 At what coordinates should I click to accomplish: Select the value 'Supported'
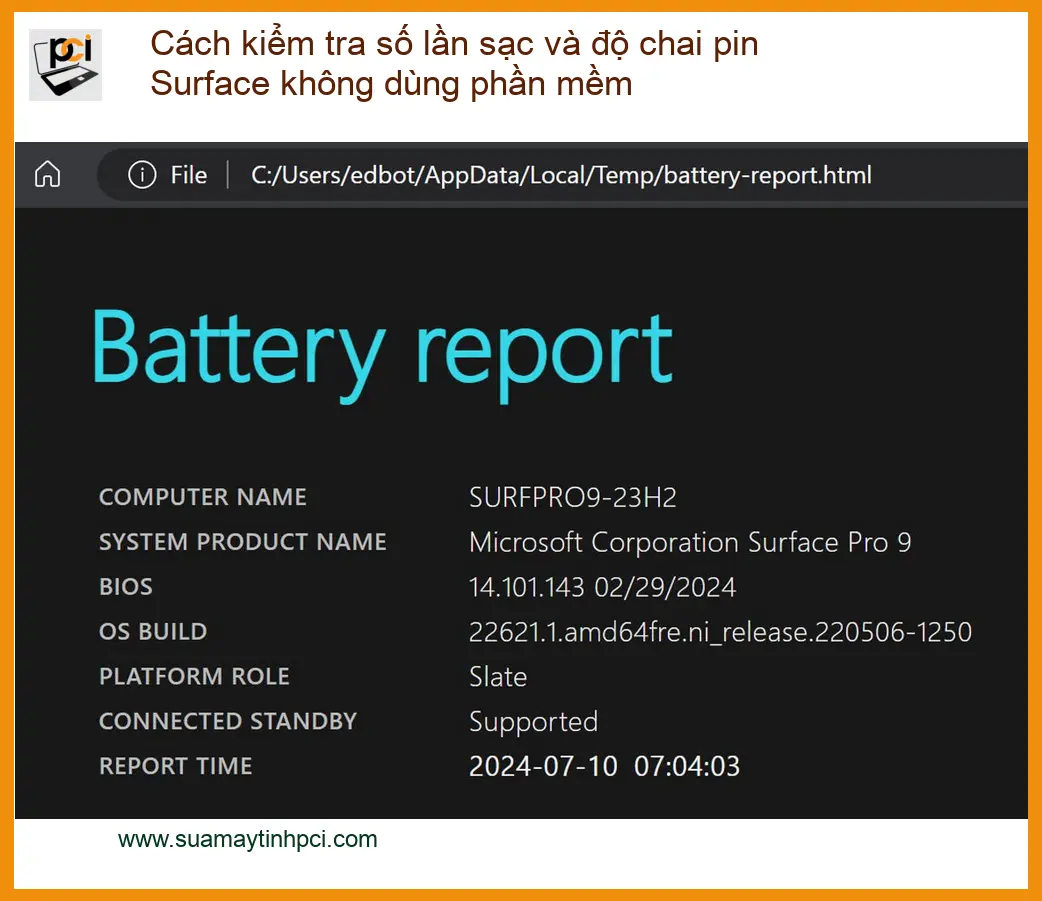(x=534, y=722)
